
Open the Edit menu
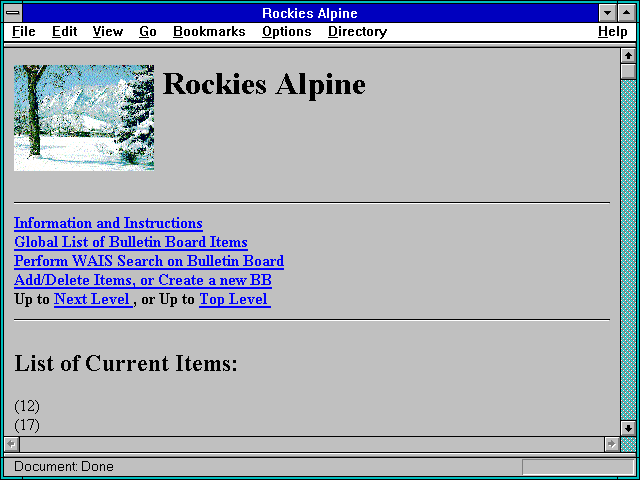[x=64, y=31]
